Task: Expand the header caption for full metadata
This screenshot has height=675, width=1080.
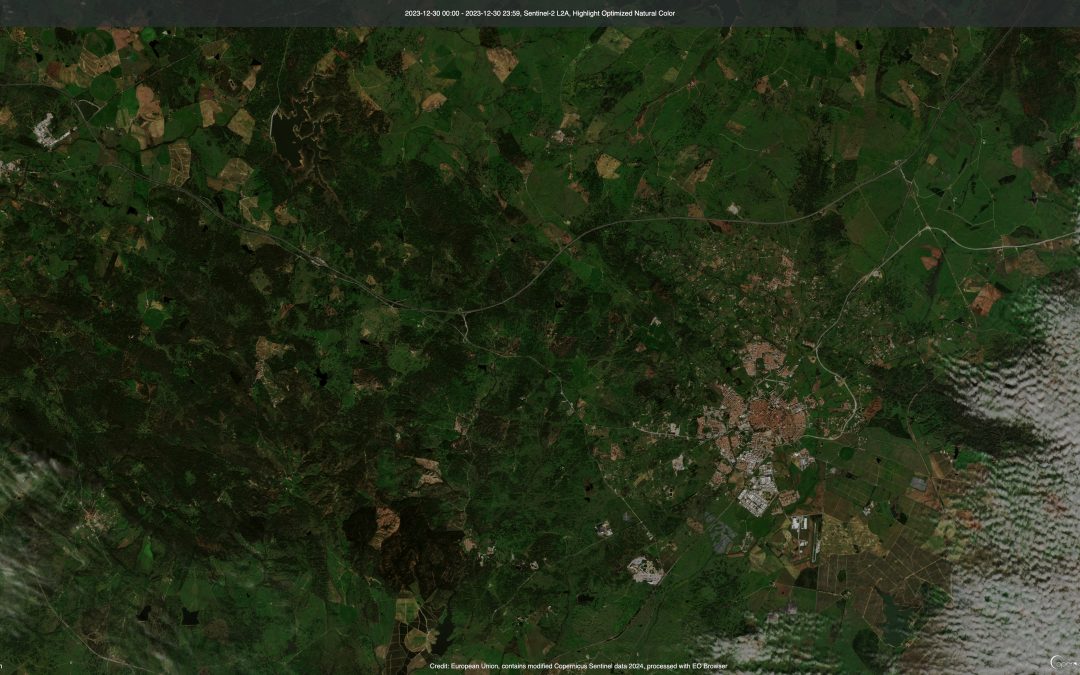Action: [540, 14]
